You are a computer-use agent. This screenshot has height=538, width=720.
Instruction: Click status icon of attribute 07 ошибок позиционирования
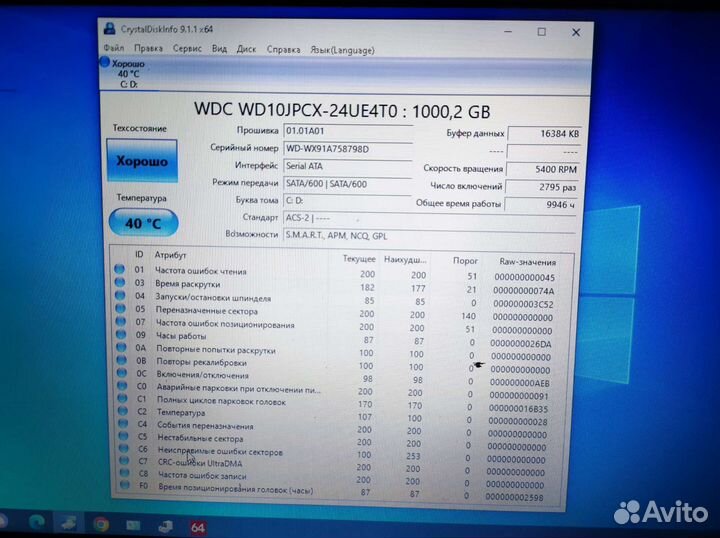[121, 321]
